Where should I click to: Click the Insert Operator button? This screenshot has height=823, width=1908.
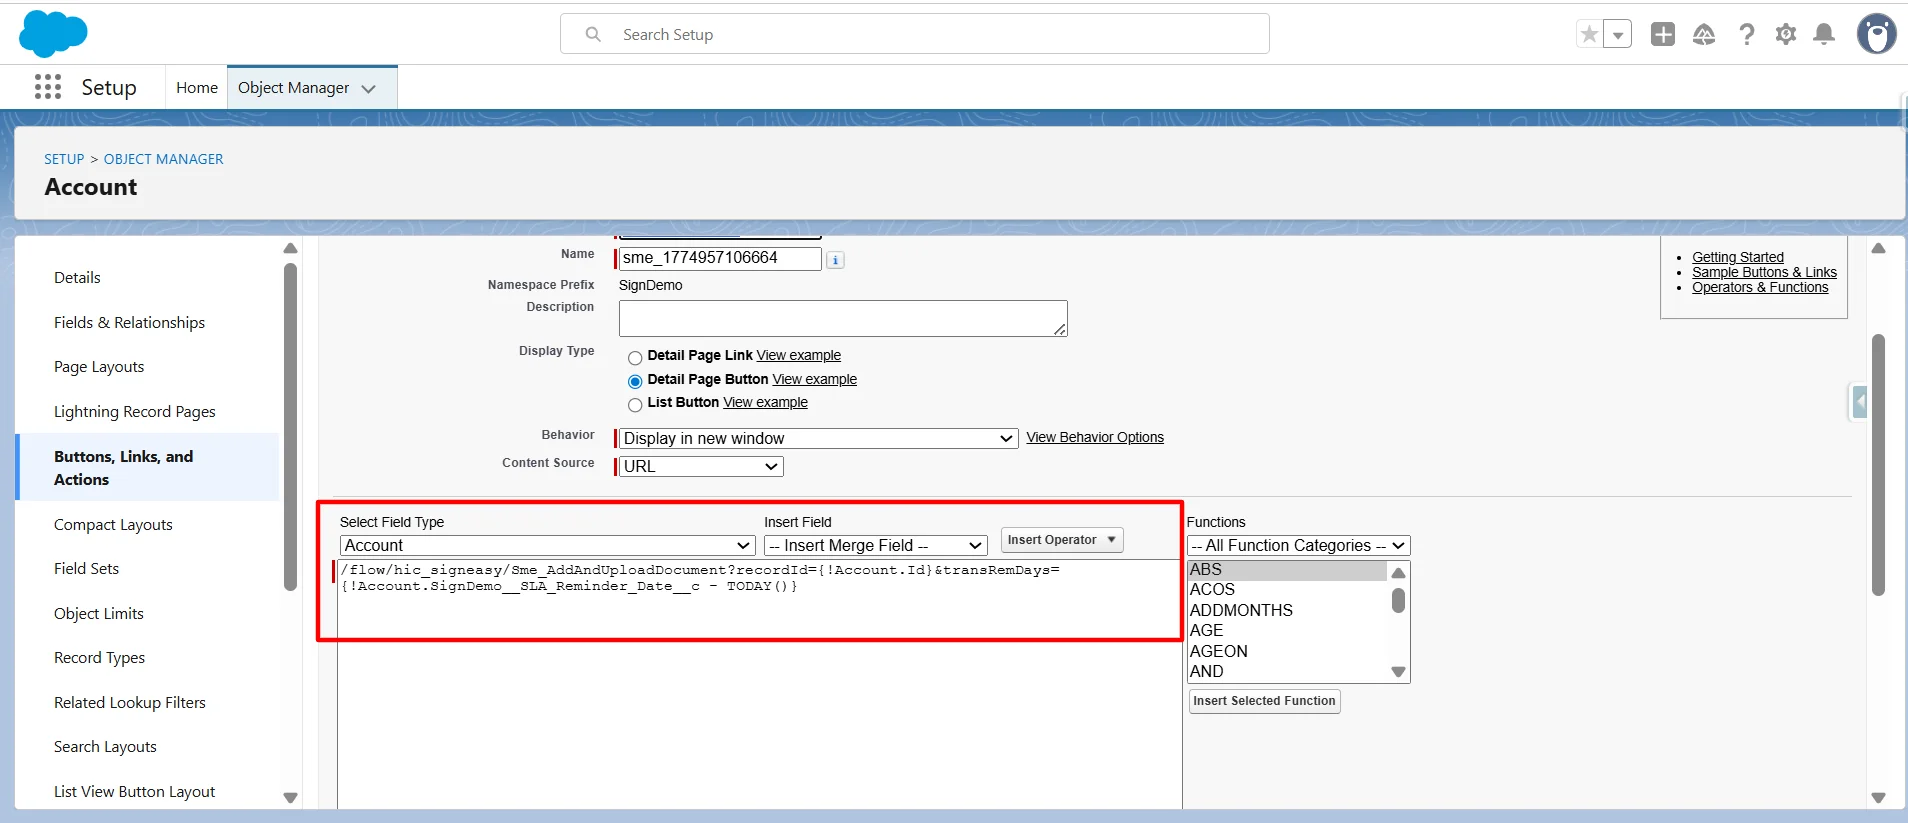1062,540
